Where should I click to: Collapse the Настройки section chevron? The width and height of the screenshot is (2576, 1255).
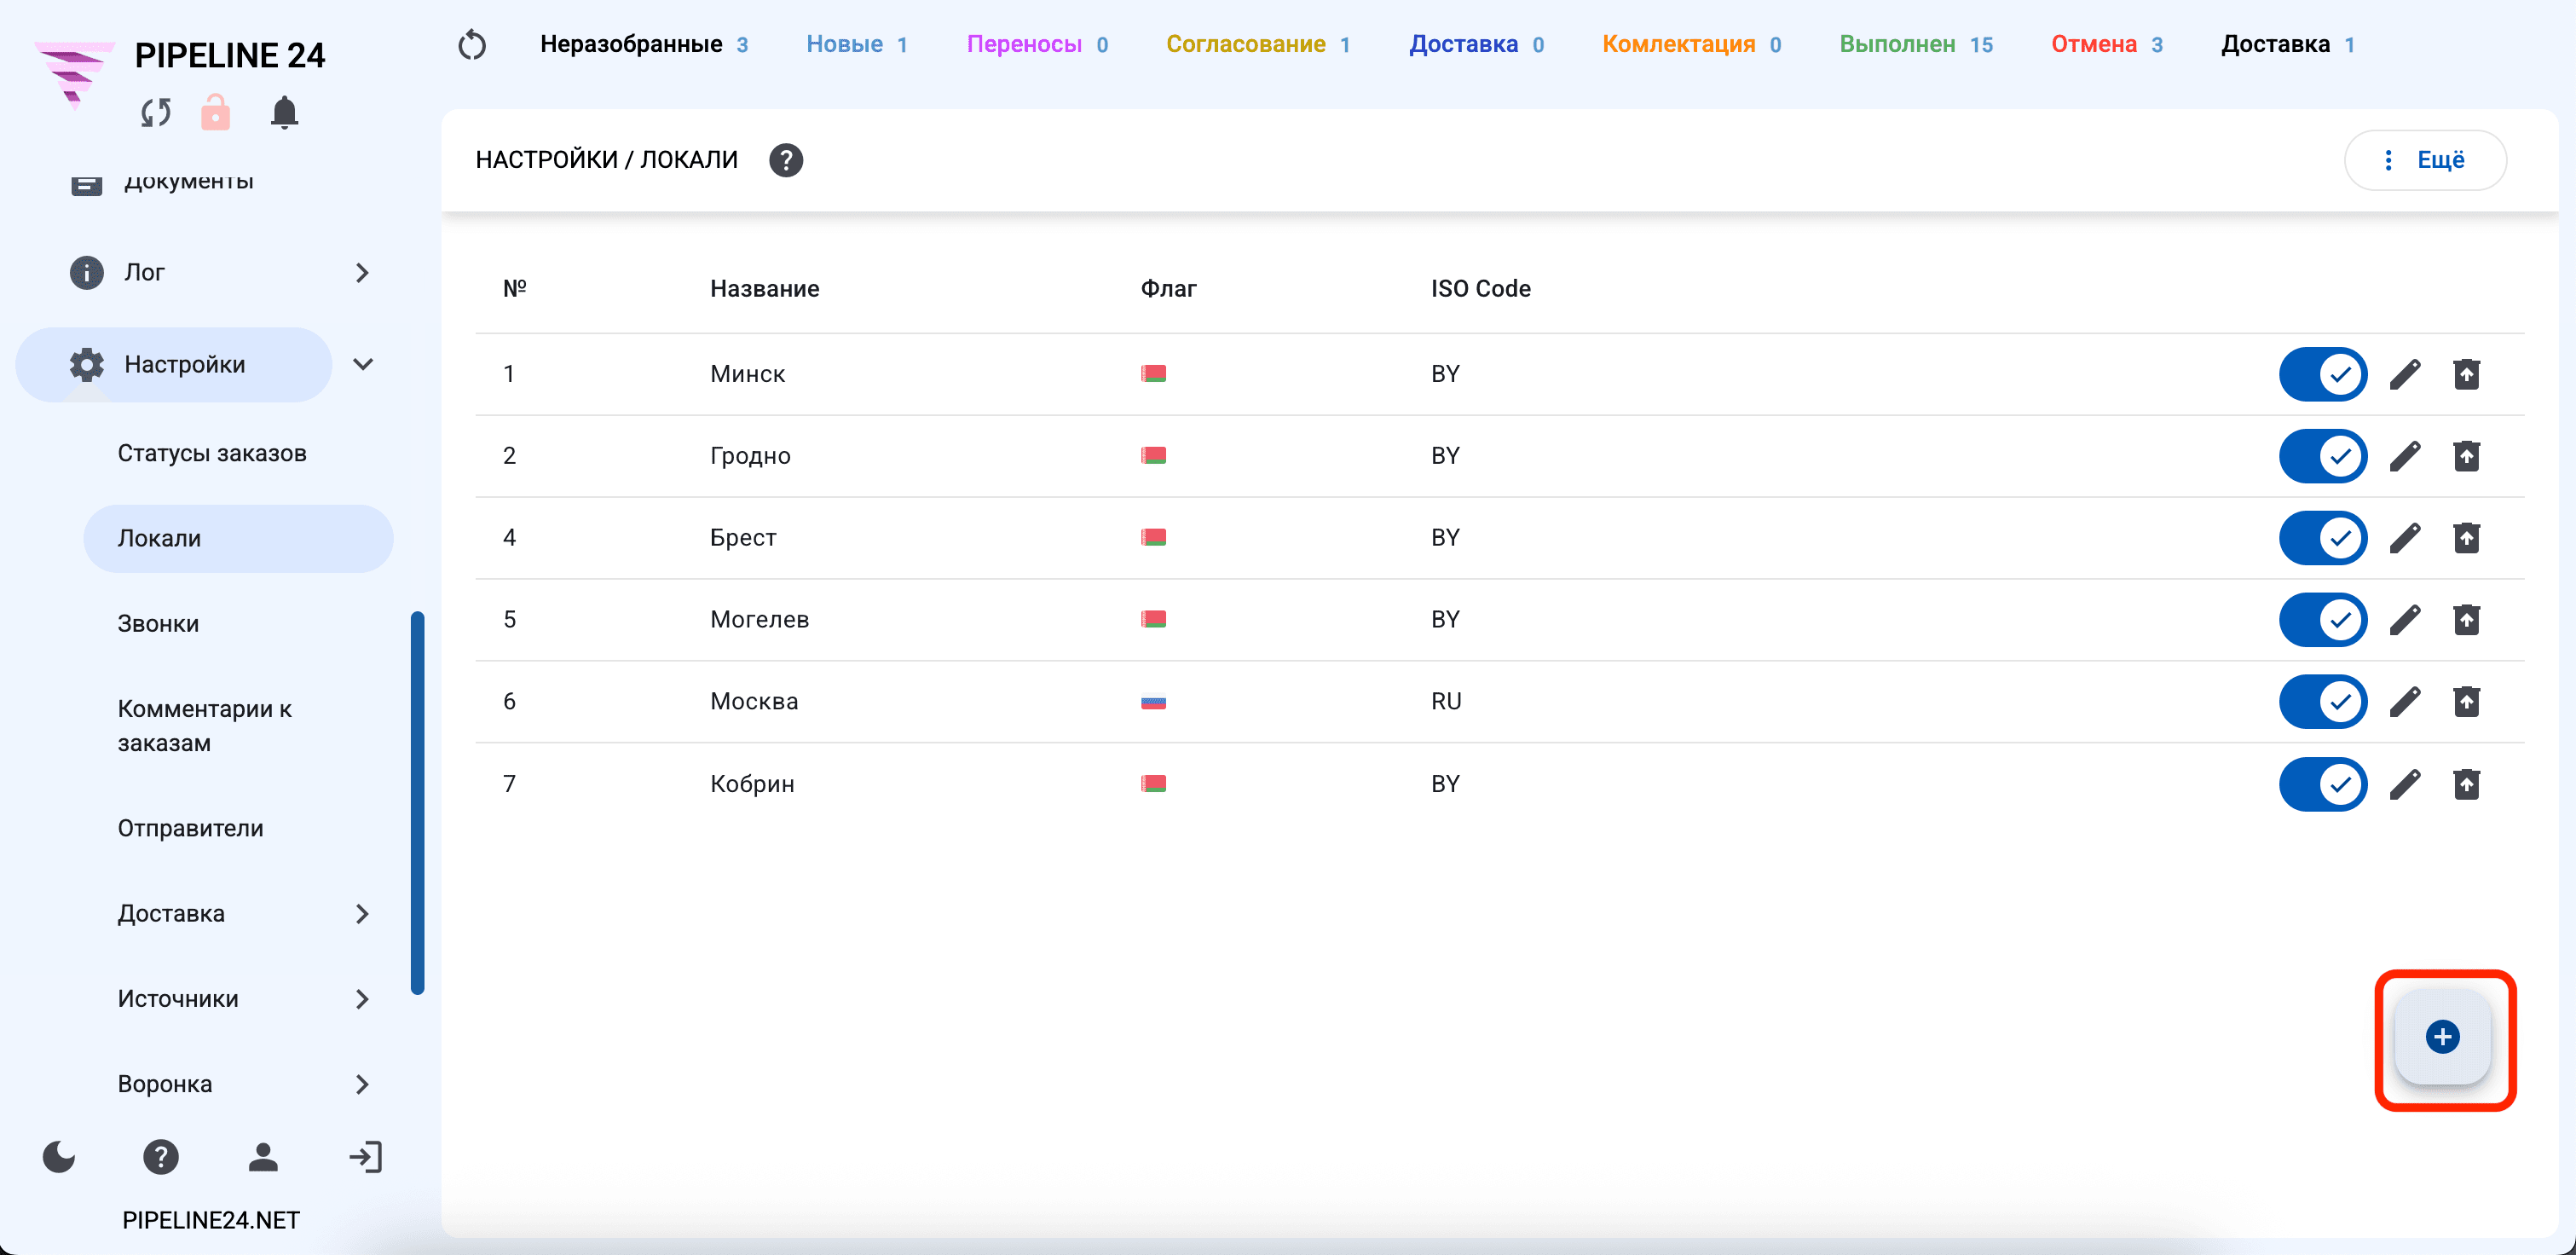364,364
